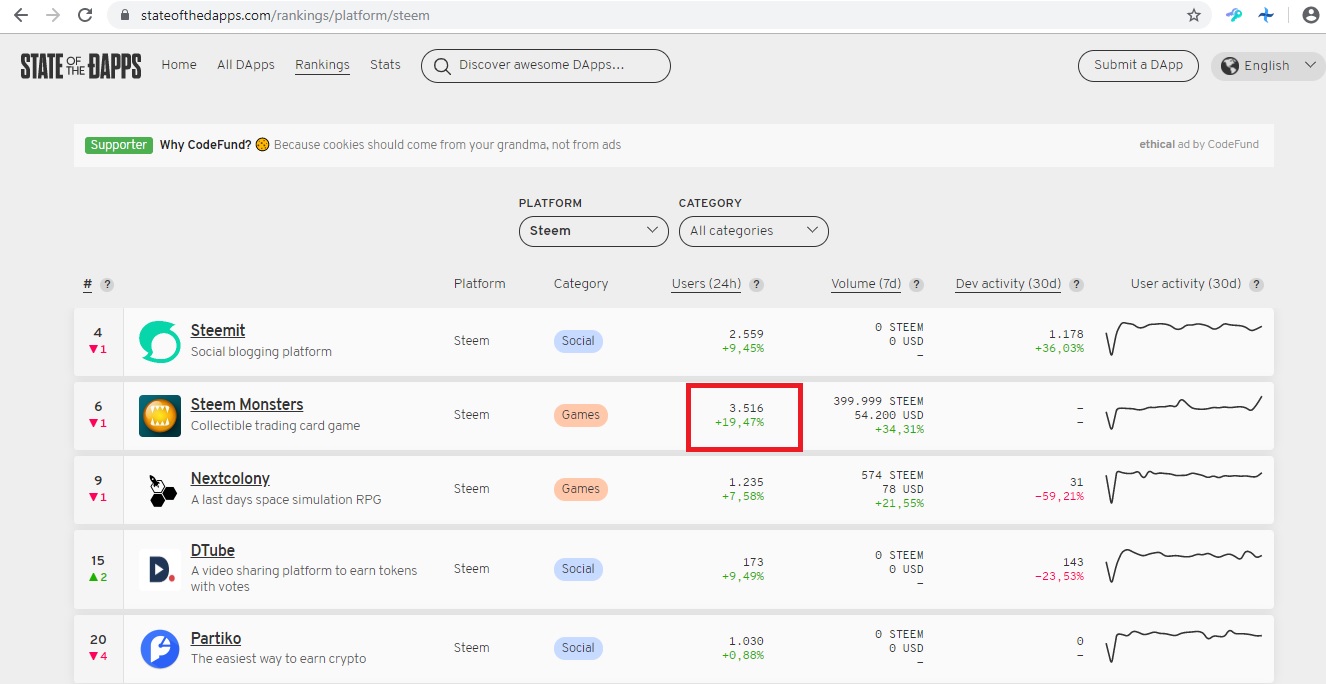Expand the Platform dropdown showing Steem
Image resolution: width=1326 pixels, height=684 pixels.
tap(594, 231)
